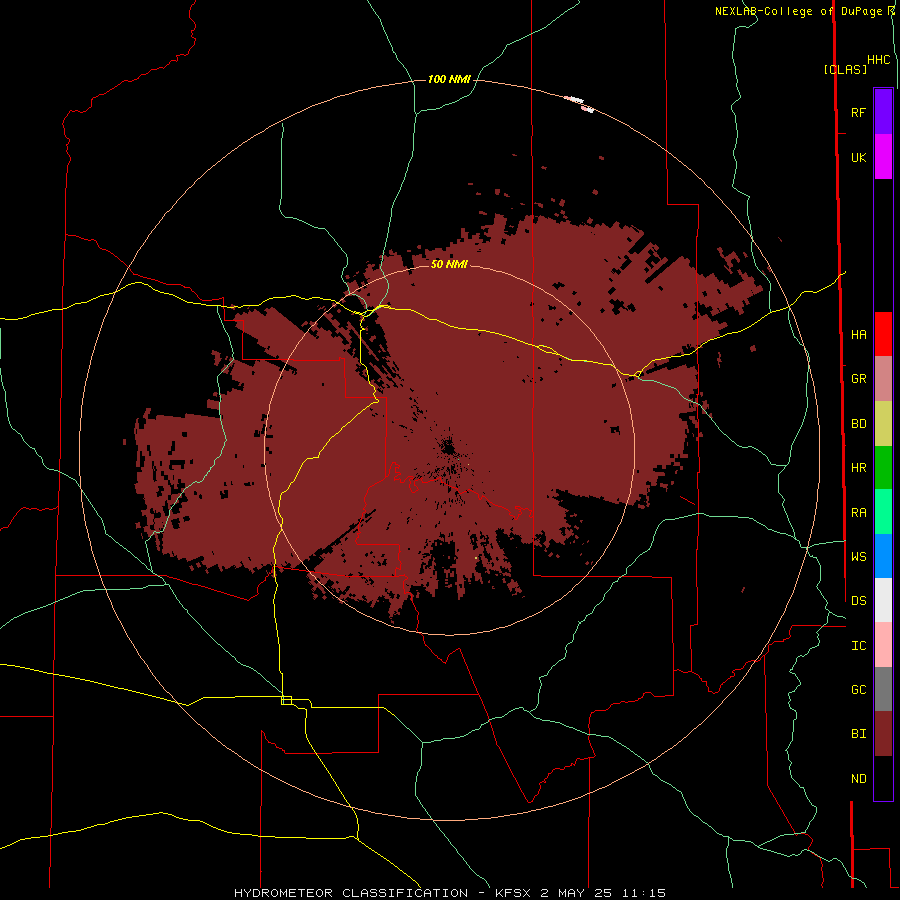
Task: Click the HHC product label
Action: click(879, 60)
